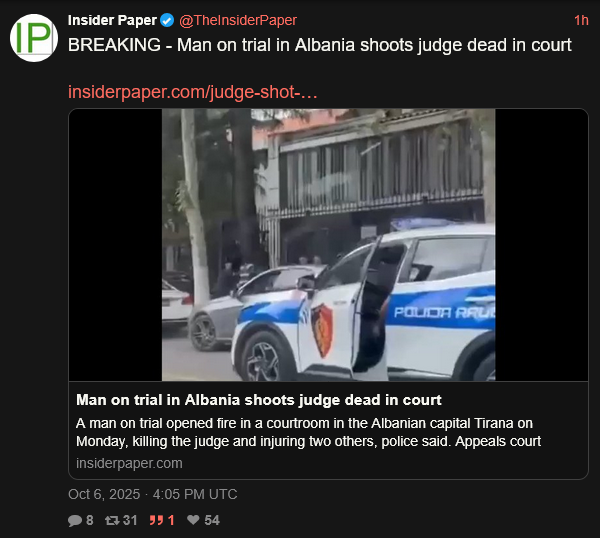Like the post with the heart icon
Image resolution: width=600 pixels, height=538 pixels.
coord(193,520)
